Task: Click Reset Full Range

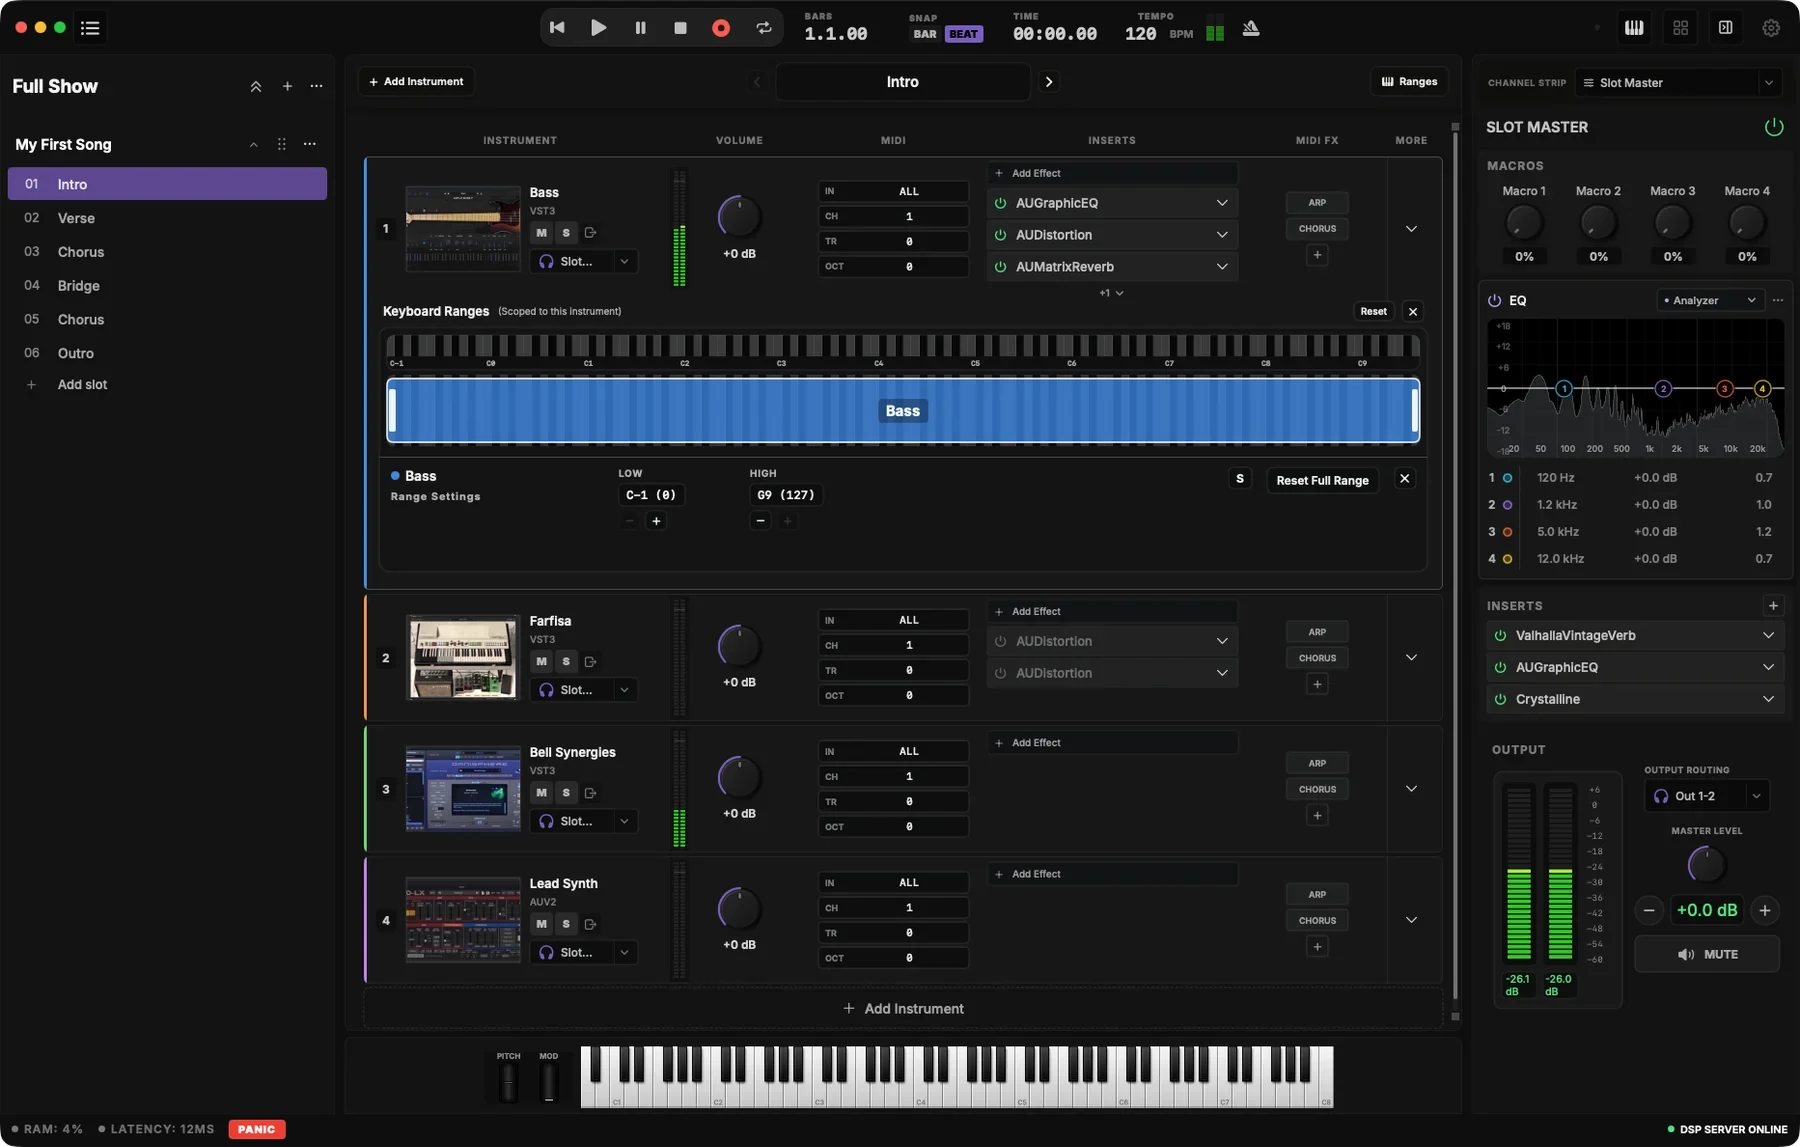Action: [x=1322, y=480]
